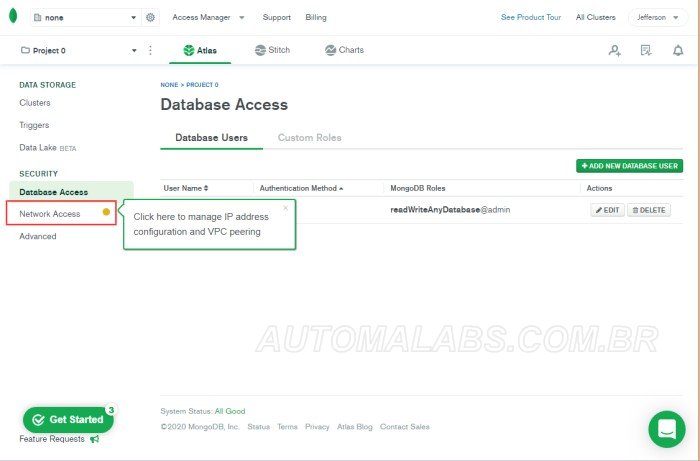Open Clusters in the sidebar
The width and height of the screenshot is (700, 461).
pyautogui.click(x=35, y=103)
